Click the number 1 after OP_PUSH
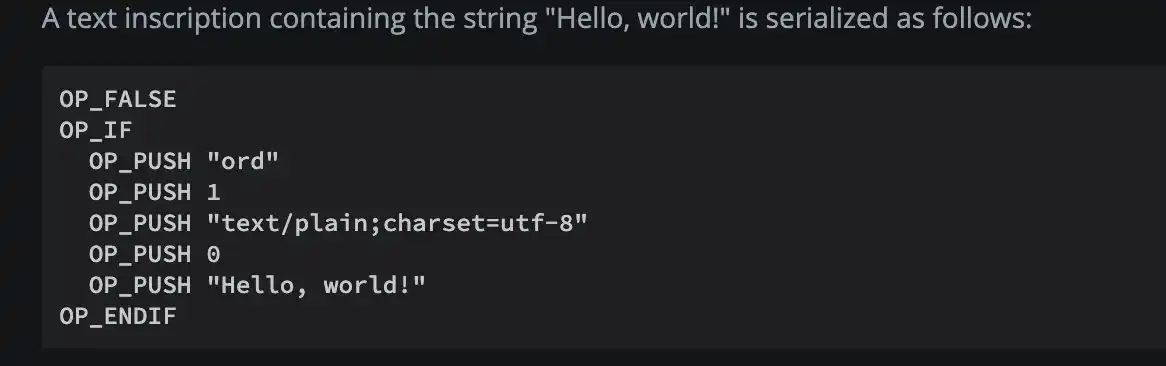 pos(213,192)
